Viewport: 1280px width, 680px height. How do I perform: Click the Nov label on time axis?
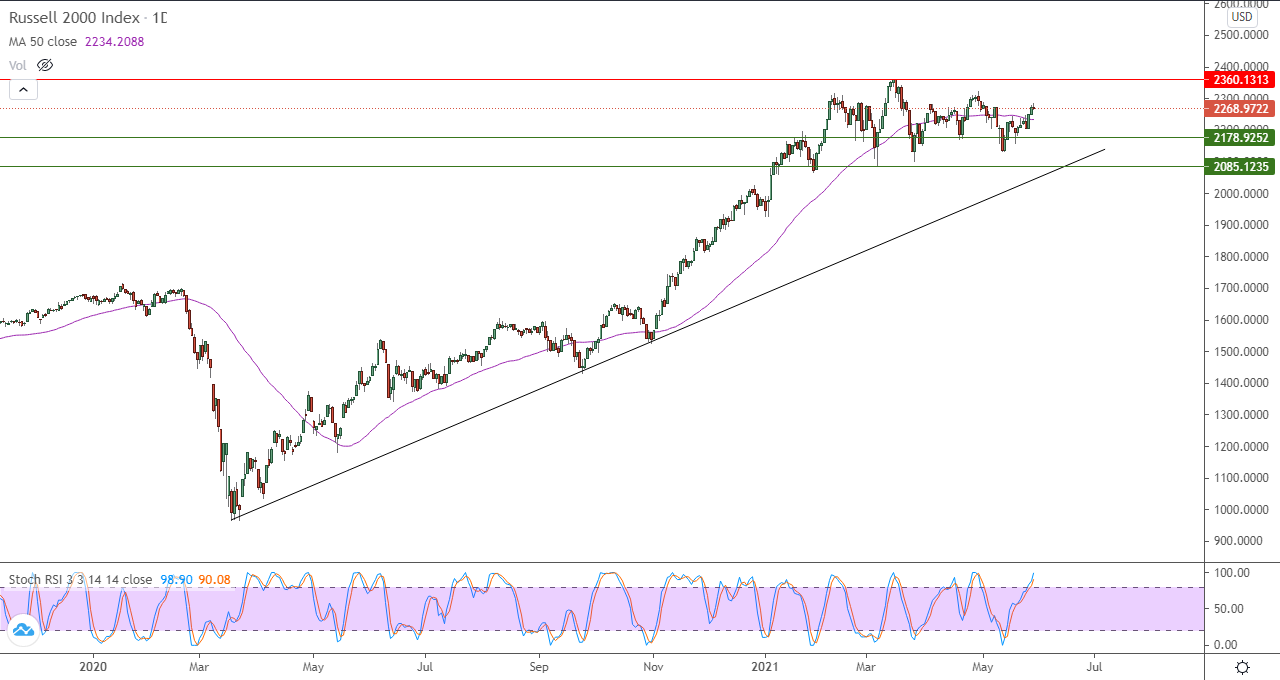pyautogui.click(x=653, y=665)
